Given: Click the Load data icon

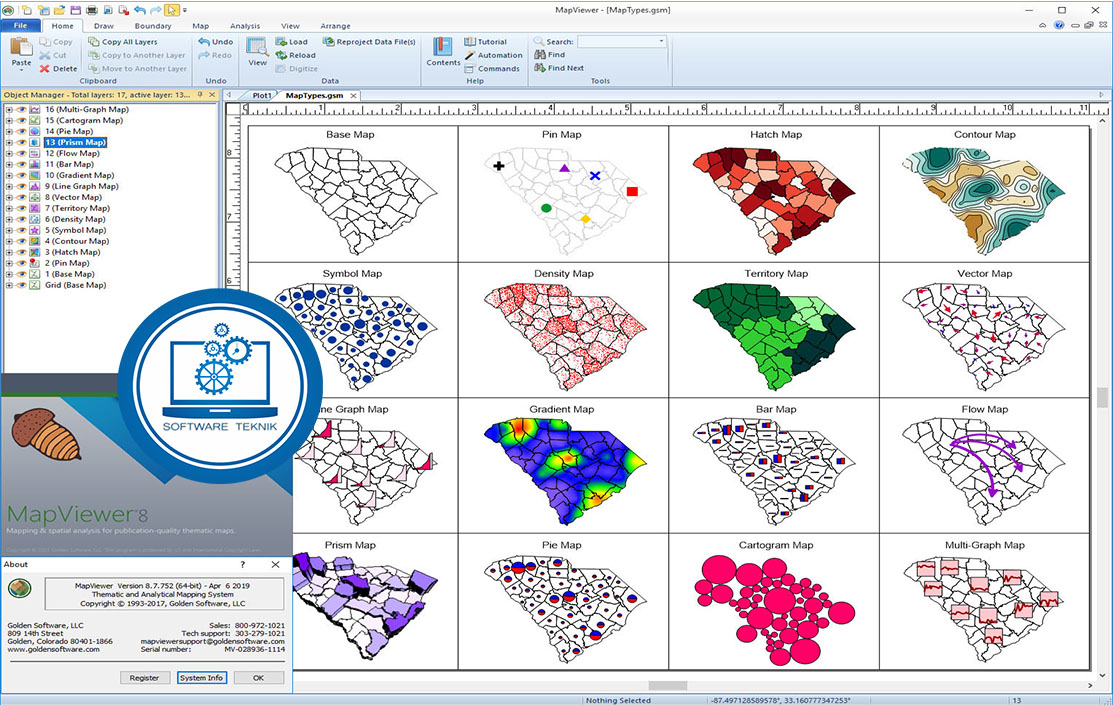Looking at the screenshot, I should (281, 42).
